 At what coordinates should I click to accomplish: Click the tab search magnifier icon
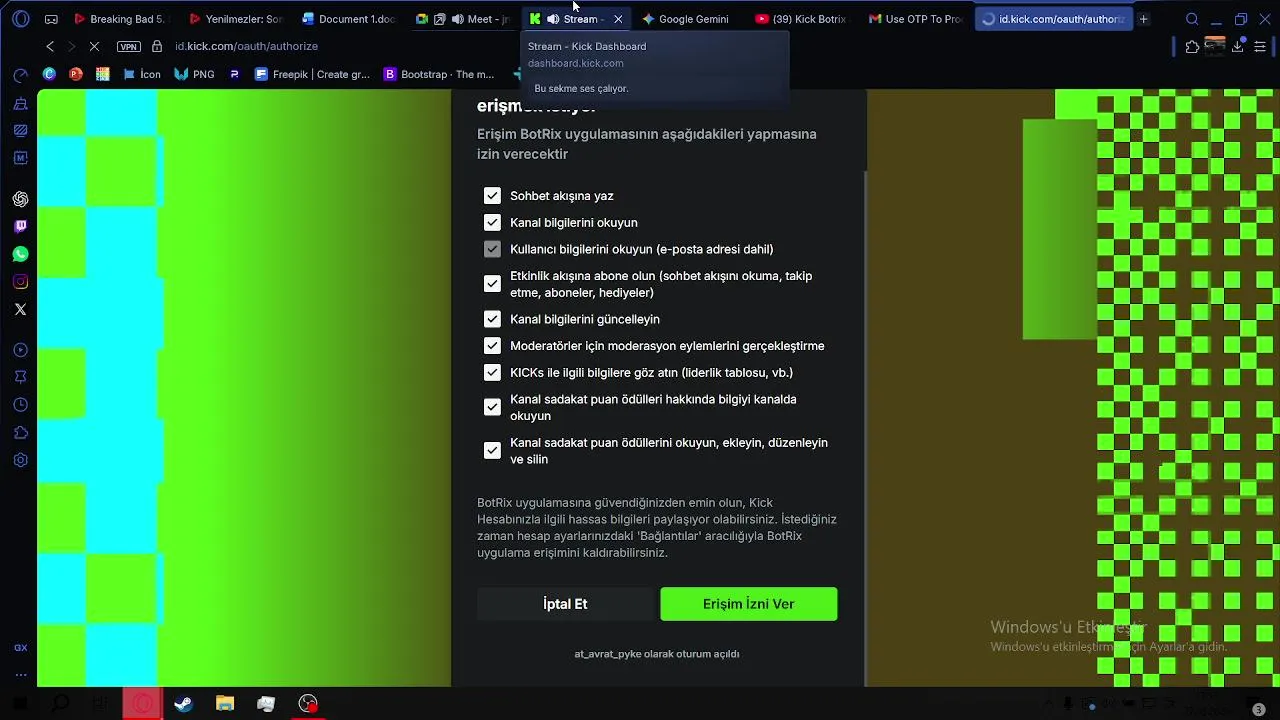pos(1192,19)
